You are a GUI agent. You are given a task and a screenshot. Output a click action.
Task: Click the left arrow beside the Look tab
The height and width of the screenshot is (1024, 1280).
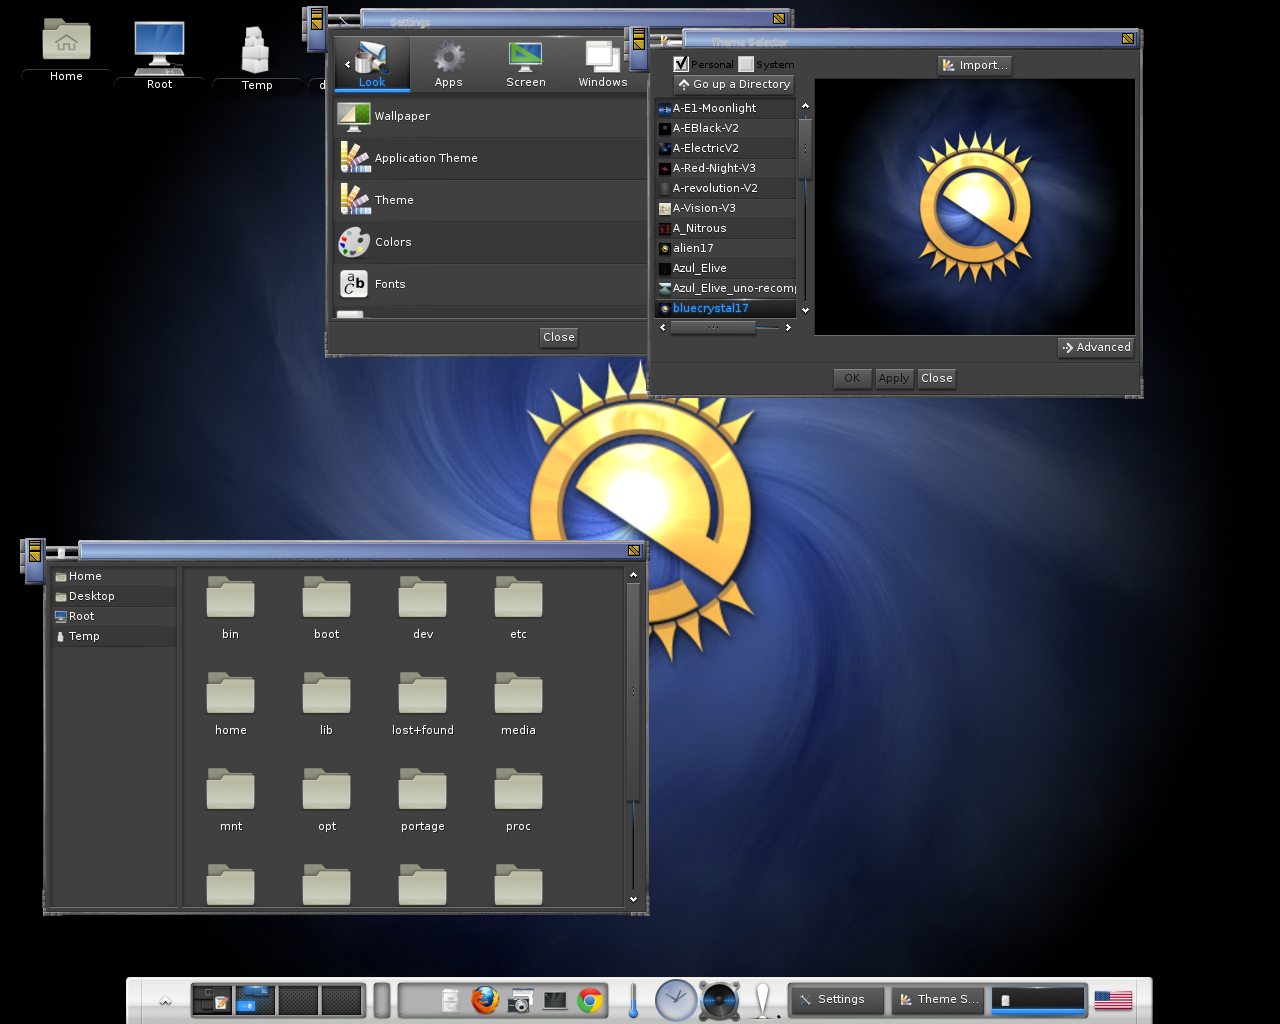point(347,64)
